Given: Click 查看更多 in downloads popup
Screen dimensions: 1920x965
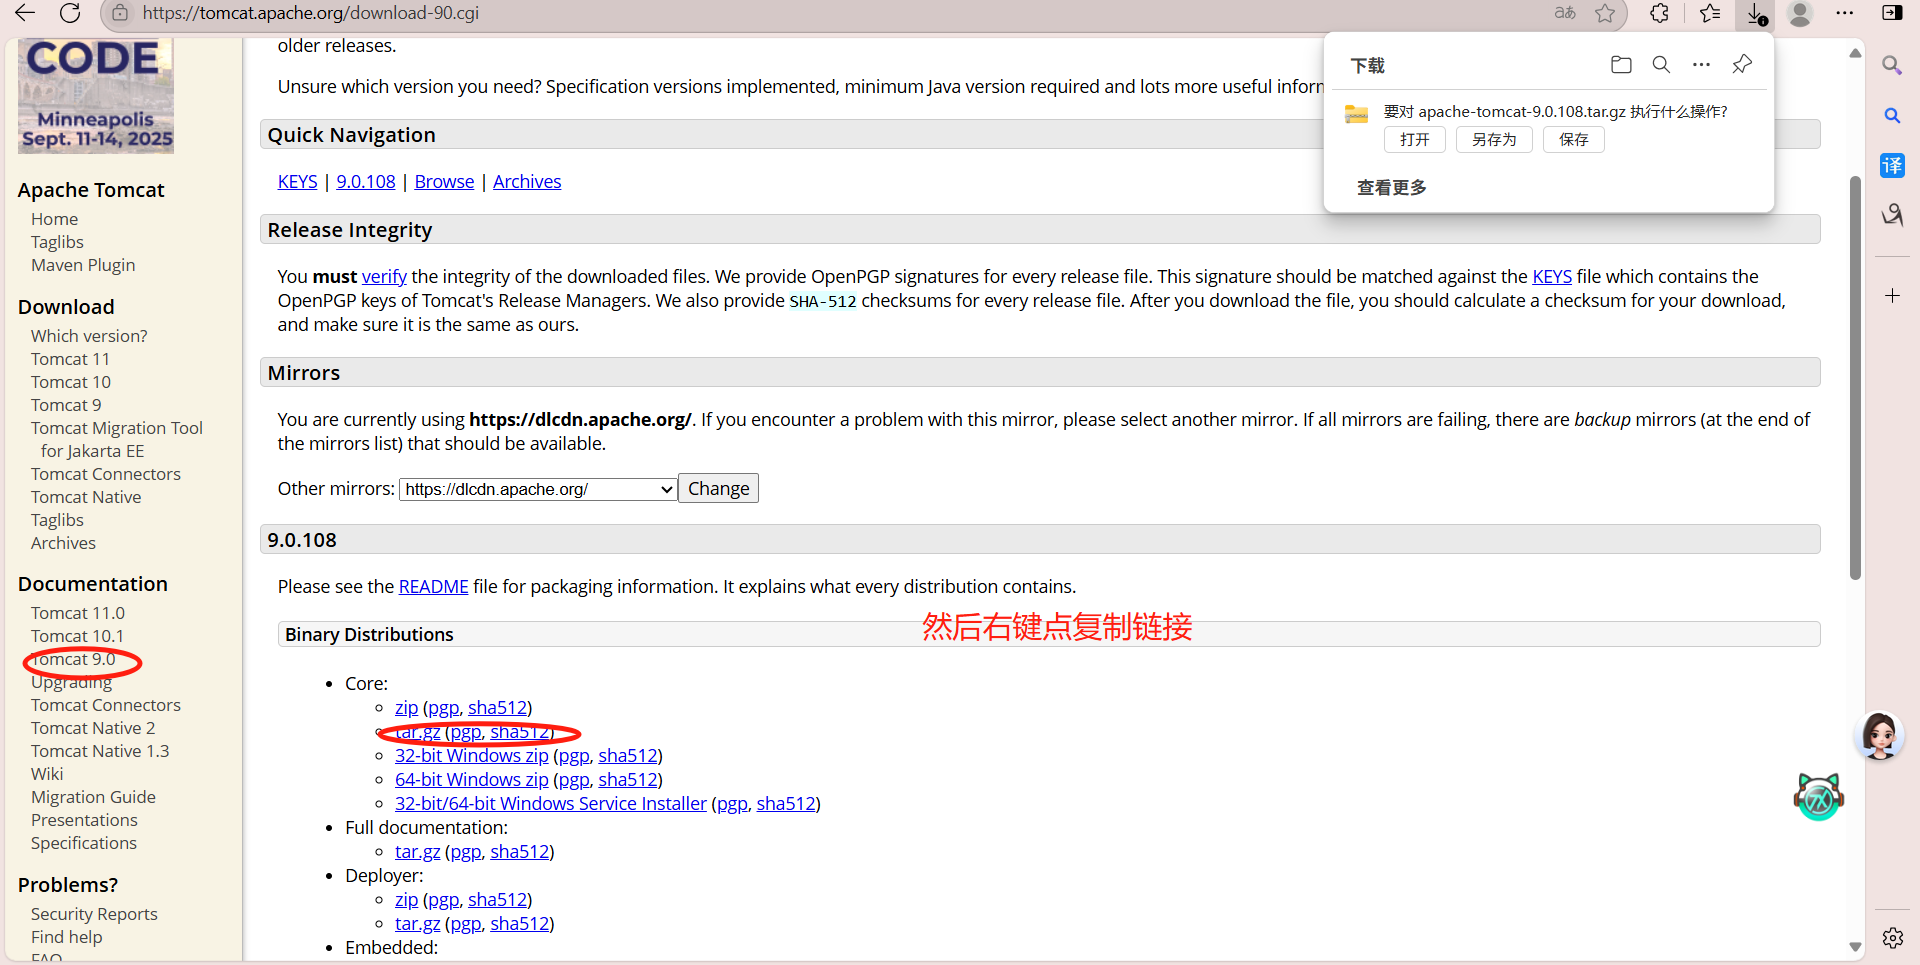Looking at the screenshot, I should 1391,188.
